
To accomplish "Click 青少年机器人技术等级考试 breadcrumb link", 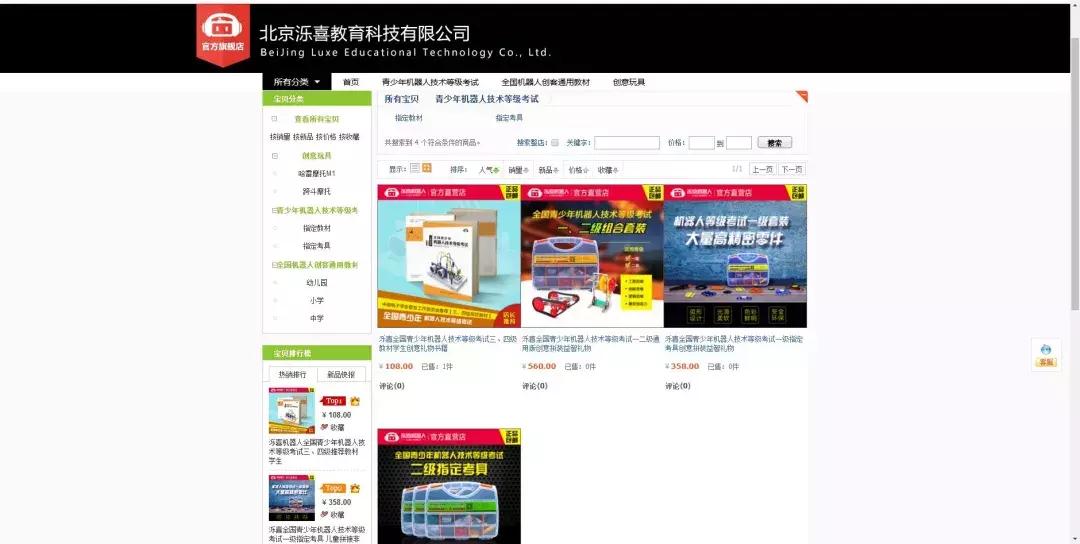I will click(487, 99).
